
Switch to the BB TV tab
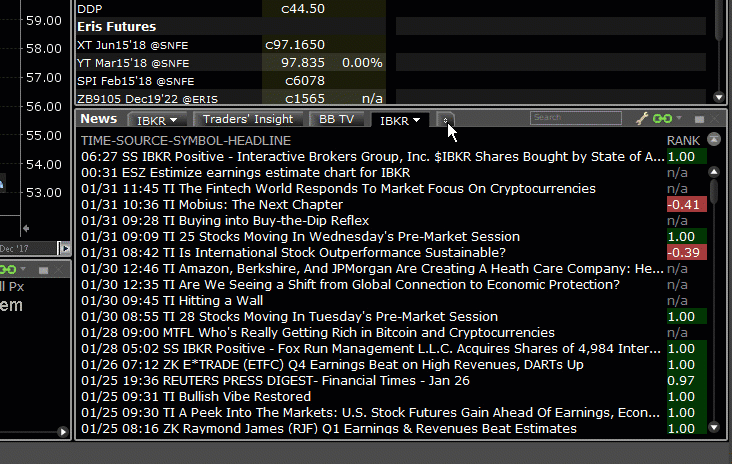[x=335, y=119]
